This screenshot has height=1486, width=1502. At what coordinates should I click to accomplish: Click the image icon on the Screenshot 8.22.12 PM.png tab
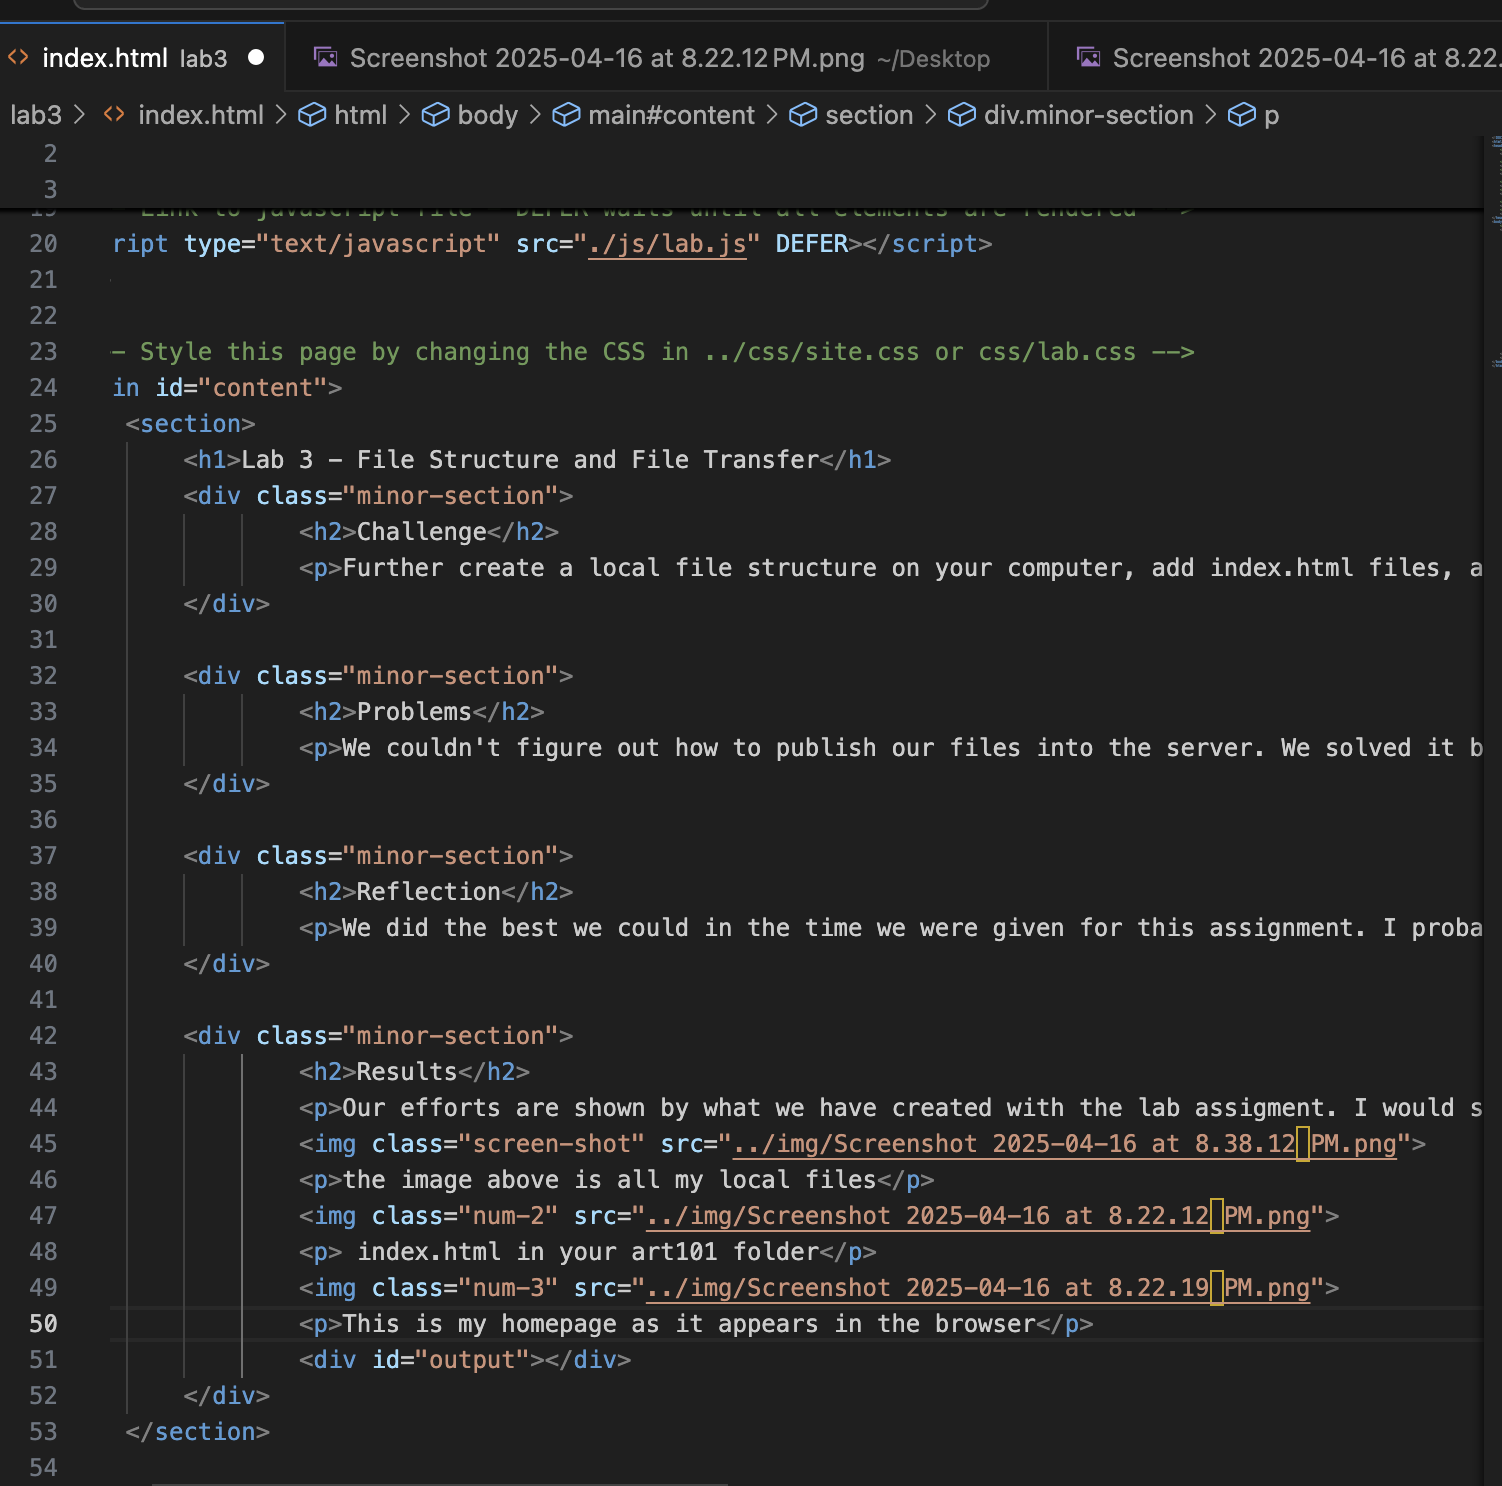click(325, 57)
